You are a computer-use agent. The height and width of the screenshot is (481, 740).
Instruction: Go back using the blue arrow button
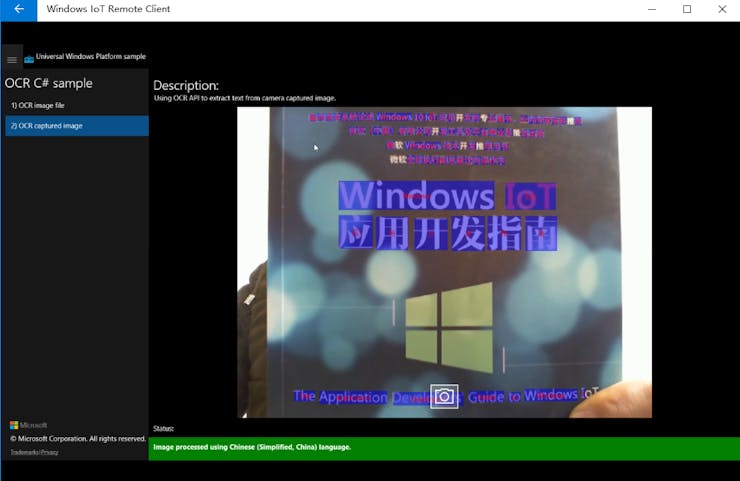pyautogui.click(x=18, y=10)
